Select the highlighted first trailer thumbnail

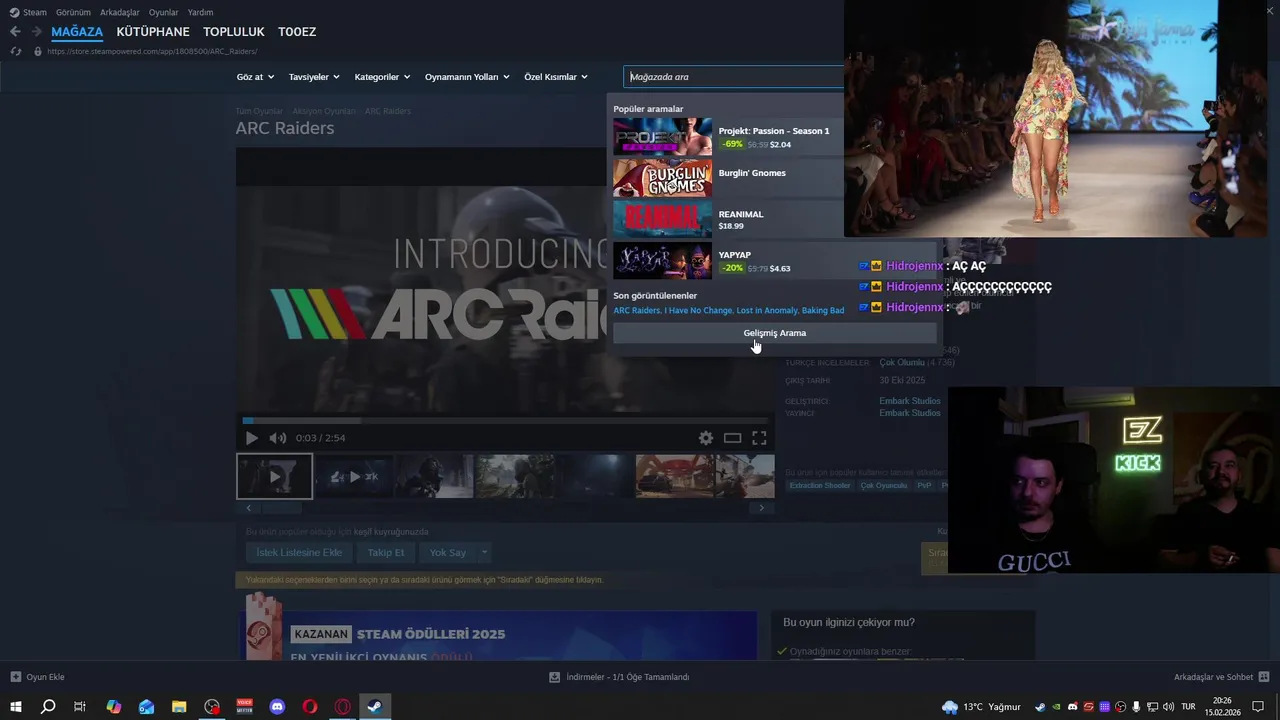[x=274, y=476]
